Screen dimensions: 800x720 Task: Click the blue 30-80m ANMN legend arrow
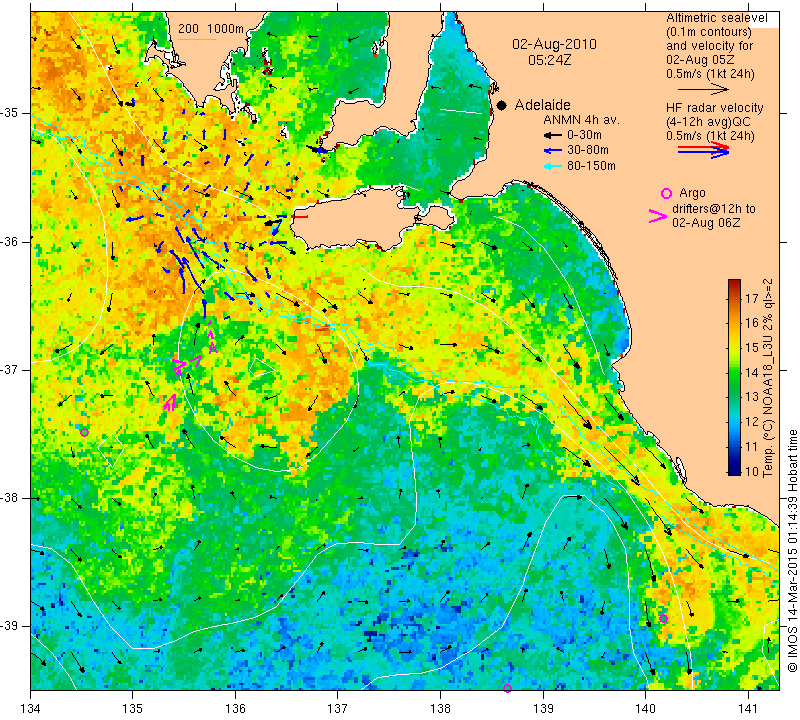[x=552, y=151]
